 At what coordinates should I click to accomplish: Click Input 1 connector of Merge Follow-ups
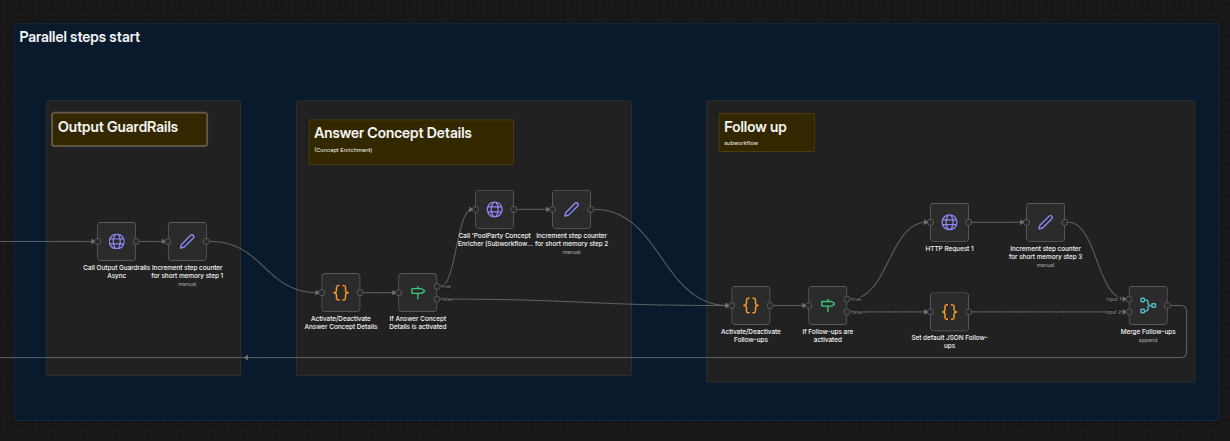tap(1128, 298)
